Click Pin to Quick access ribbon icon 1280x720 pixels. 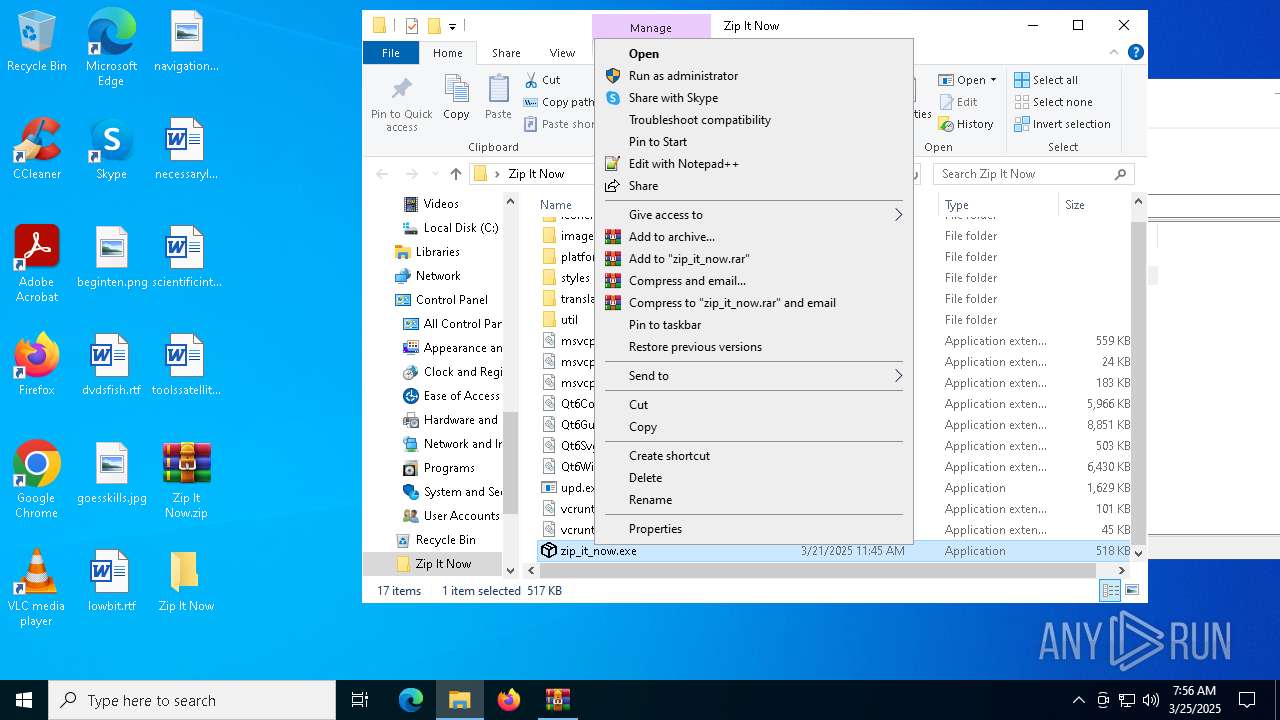click(402, 104)
